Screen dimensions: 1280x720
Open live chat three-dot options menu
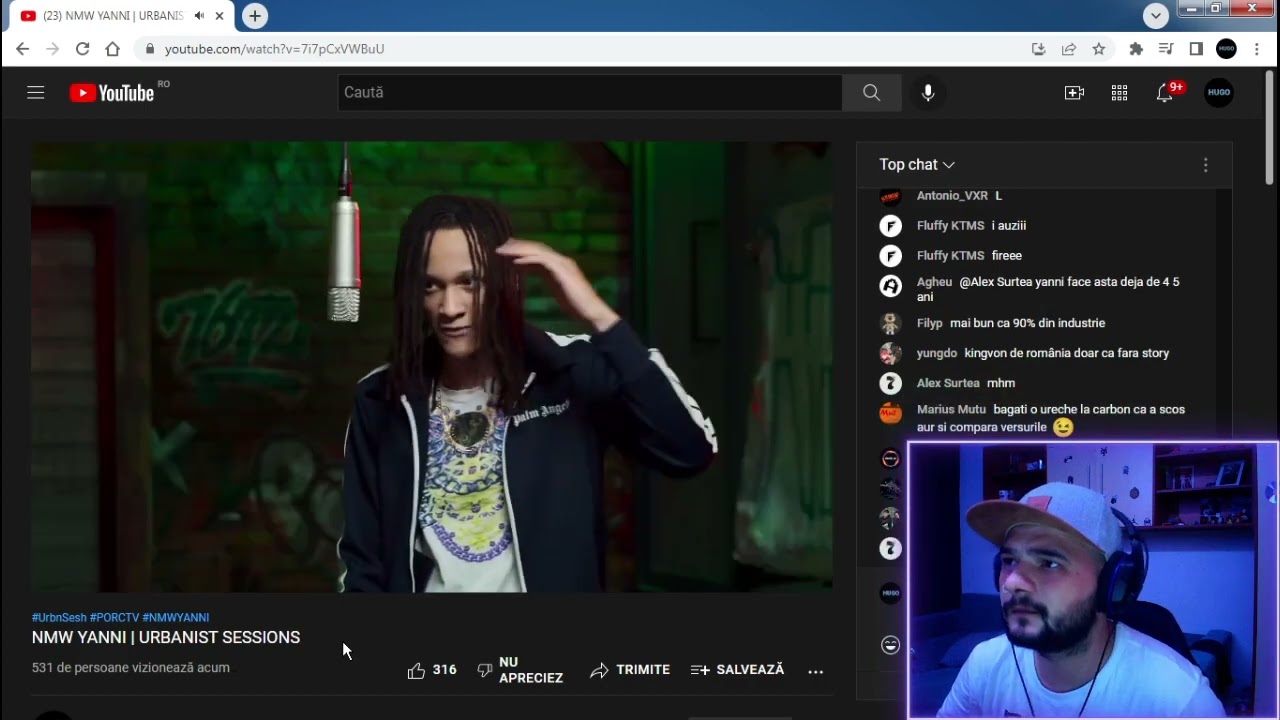pyautogui.click(x=1205, y=165)
